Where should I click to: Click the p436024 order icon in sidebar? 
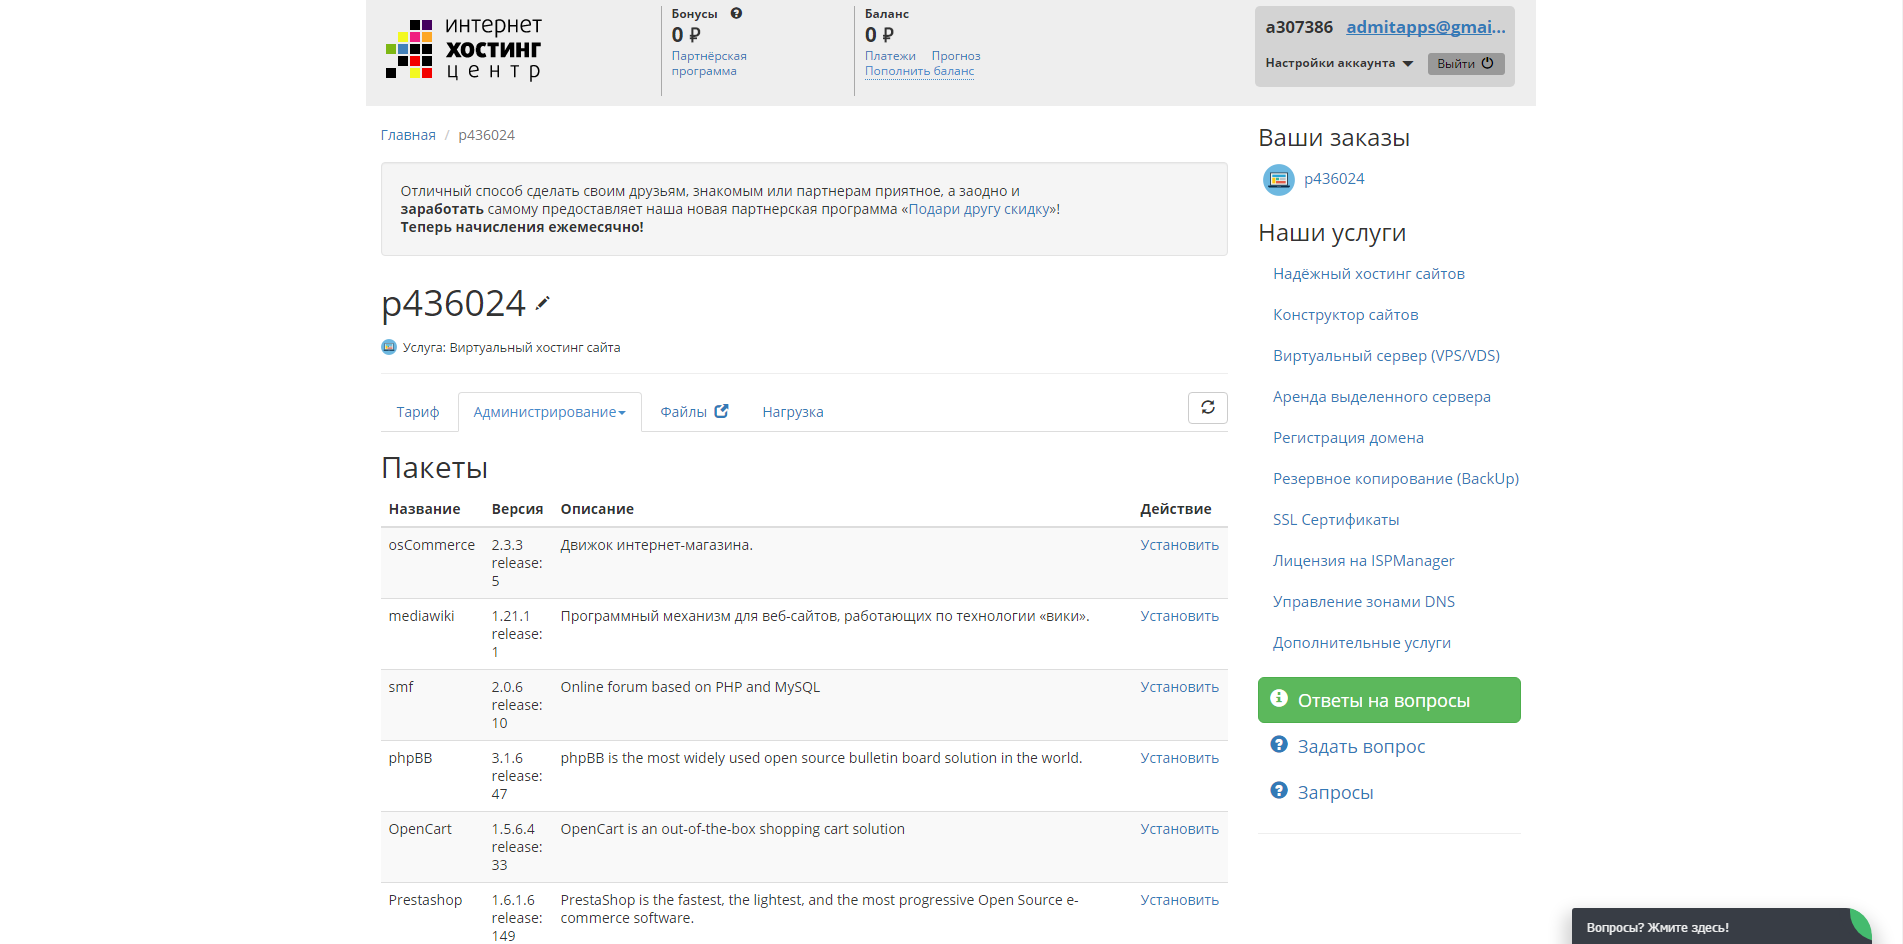click(x=1278, y=180)
